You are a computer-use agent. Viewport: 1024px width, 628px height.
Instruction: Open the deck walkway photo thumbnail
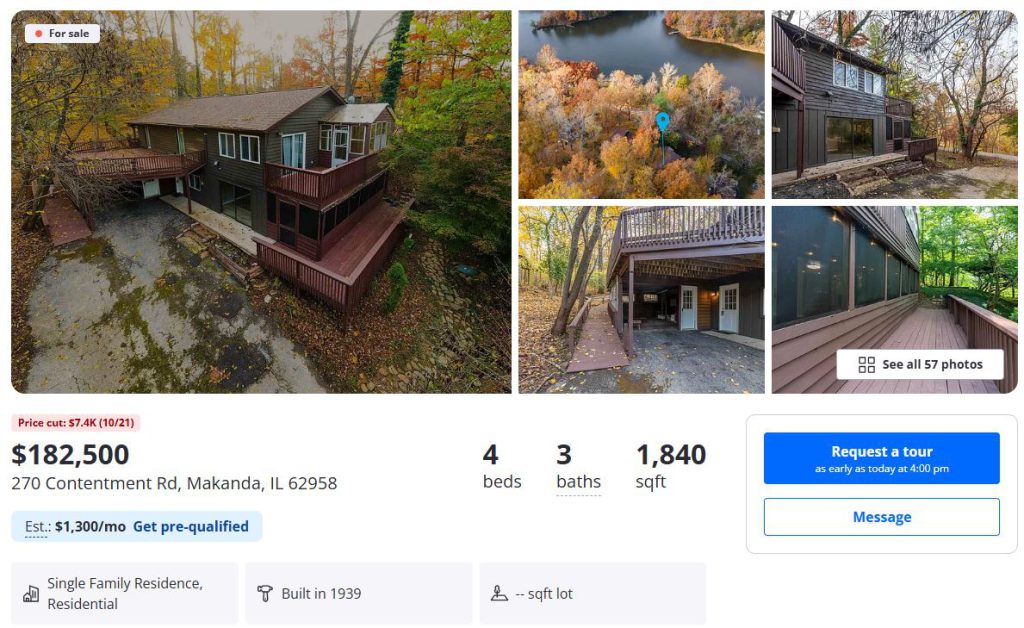coord(895,300)
